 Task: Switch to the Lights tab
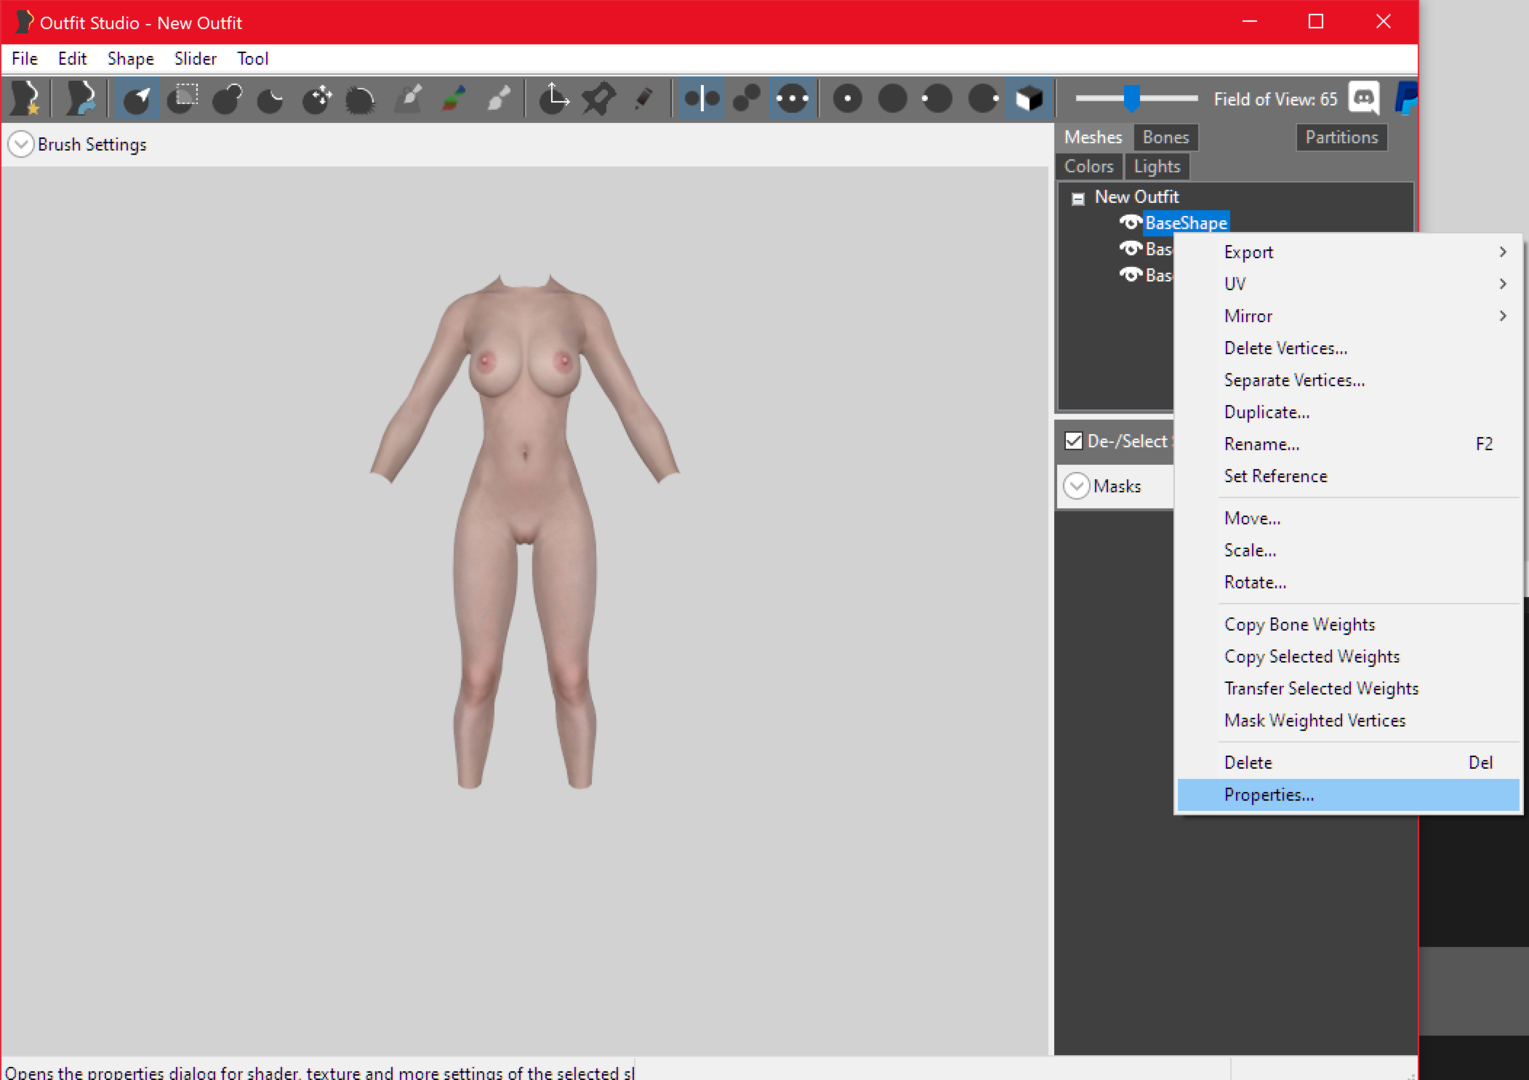pyautogui.click(x=1157, y=166)
